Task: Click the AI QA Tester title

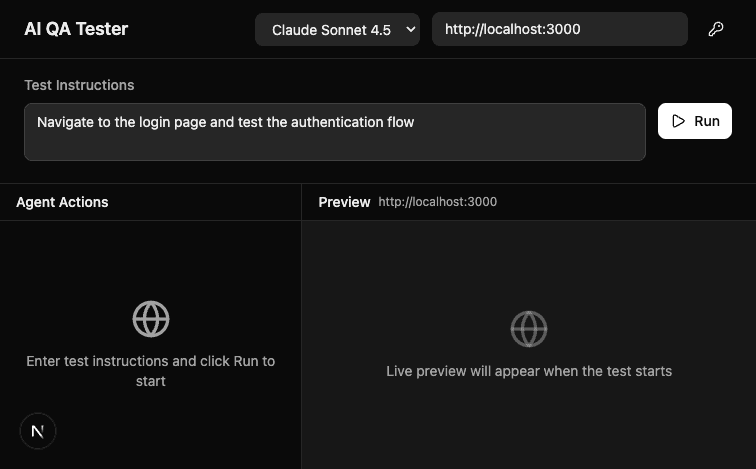Action: pos(76,29)
